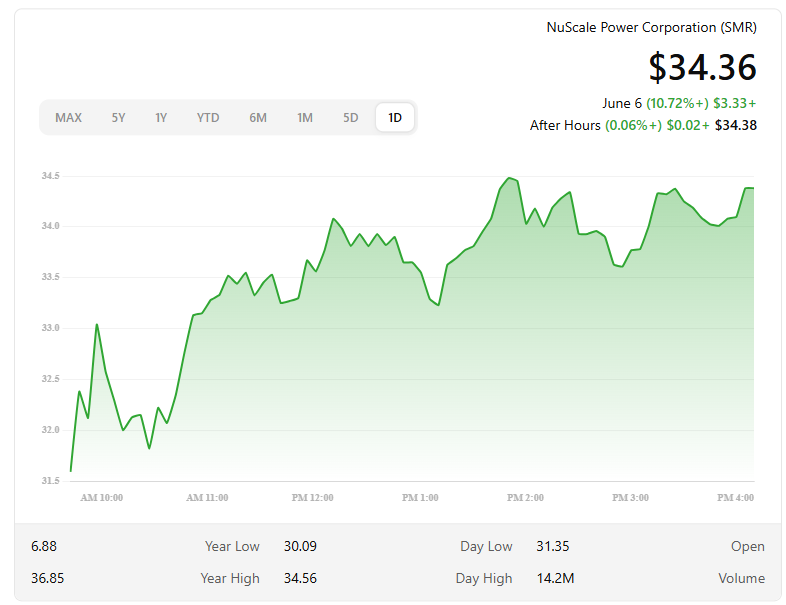
Task: Switch to the 6M range
Action: pos(258,118)
